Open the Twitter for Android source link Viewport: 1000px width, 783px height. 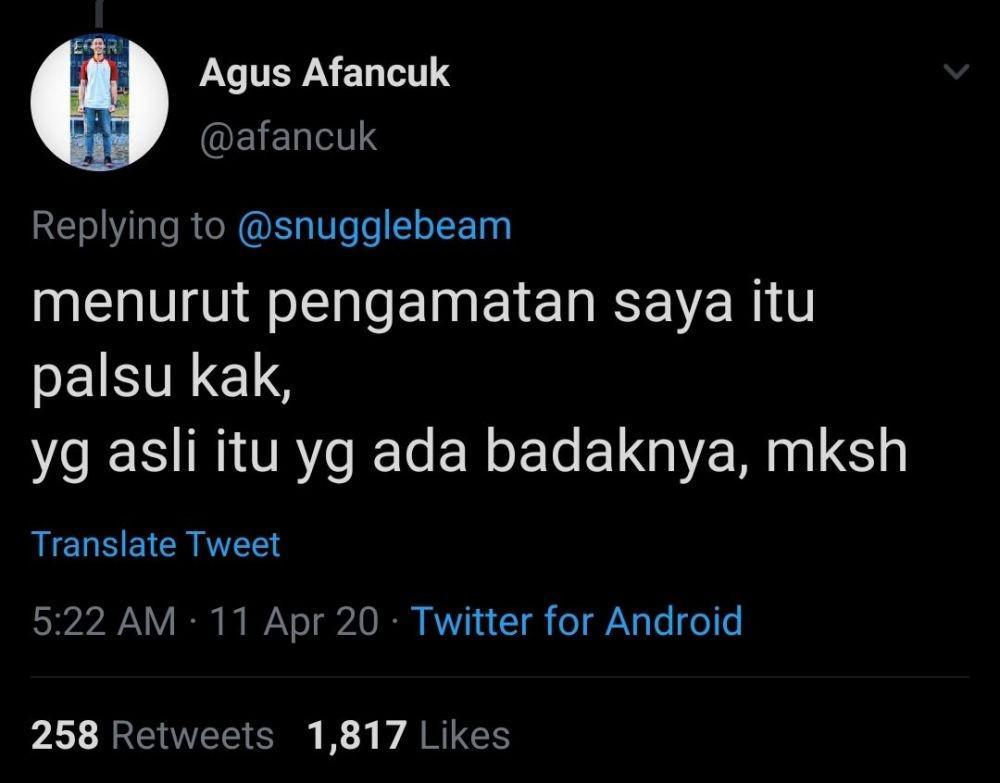coord(577,621)
